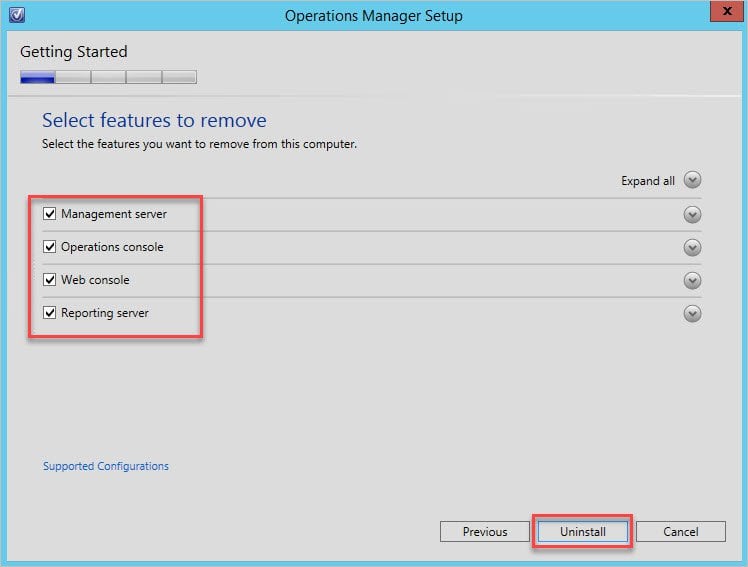Click the Management server label

[x=114, y=214]
